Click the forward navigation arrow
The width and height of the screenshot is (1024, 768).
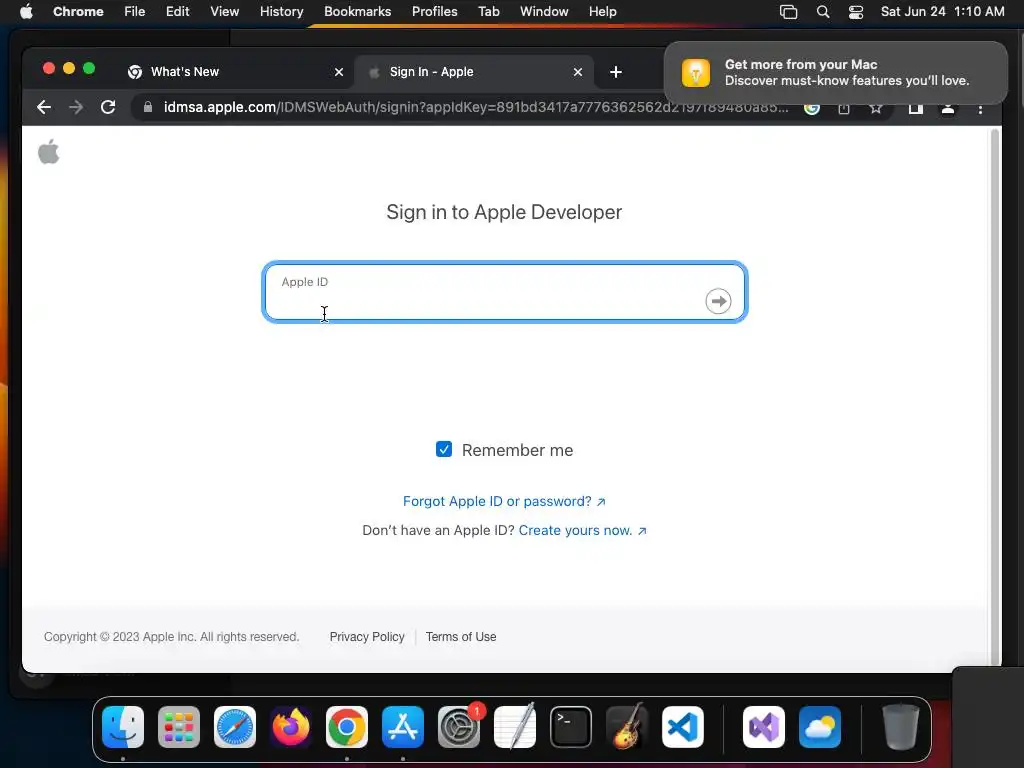pyautogui.click(x=76, y=107)
